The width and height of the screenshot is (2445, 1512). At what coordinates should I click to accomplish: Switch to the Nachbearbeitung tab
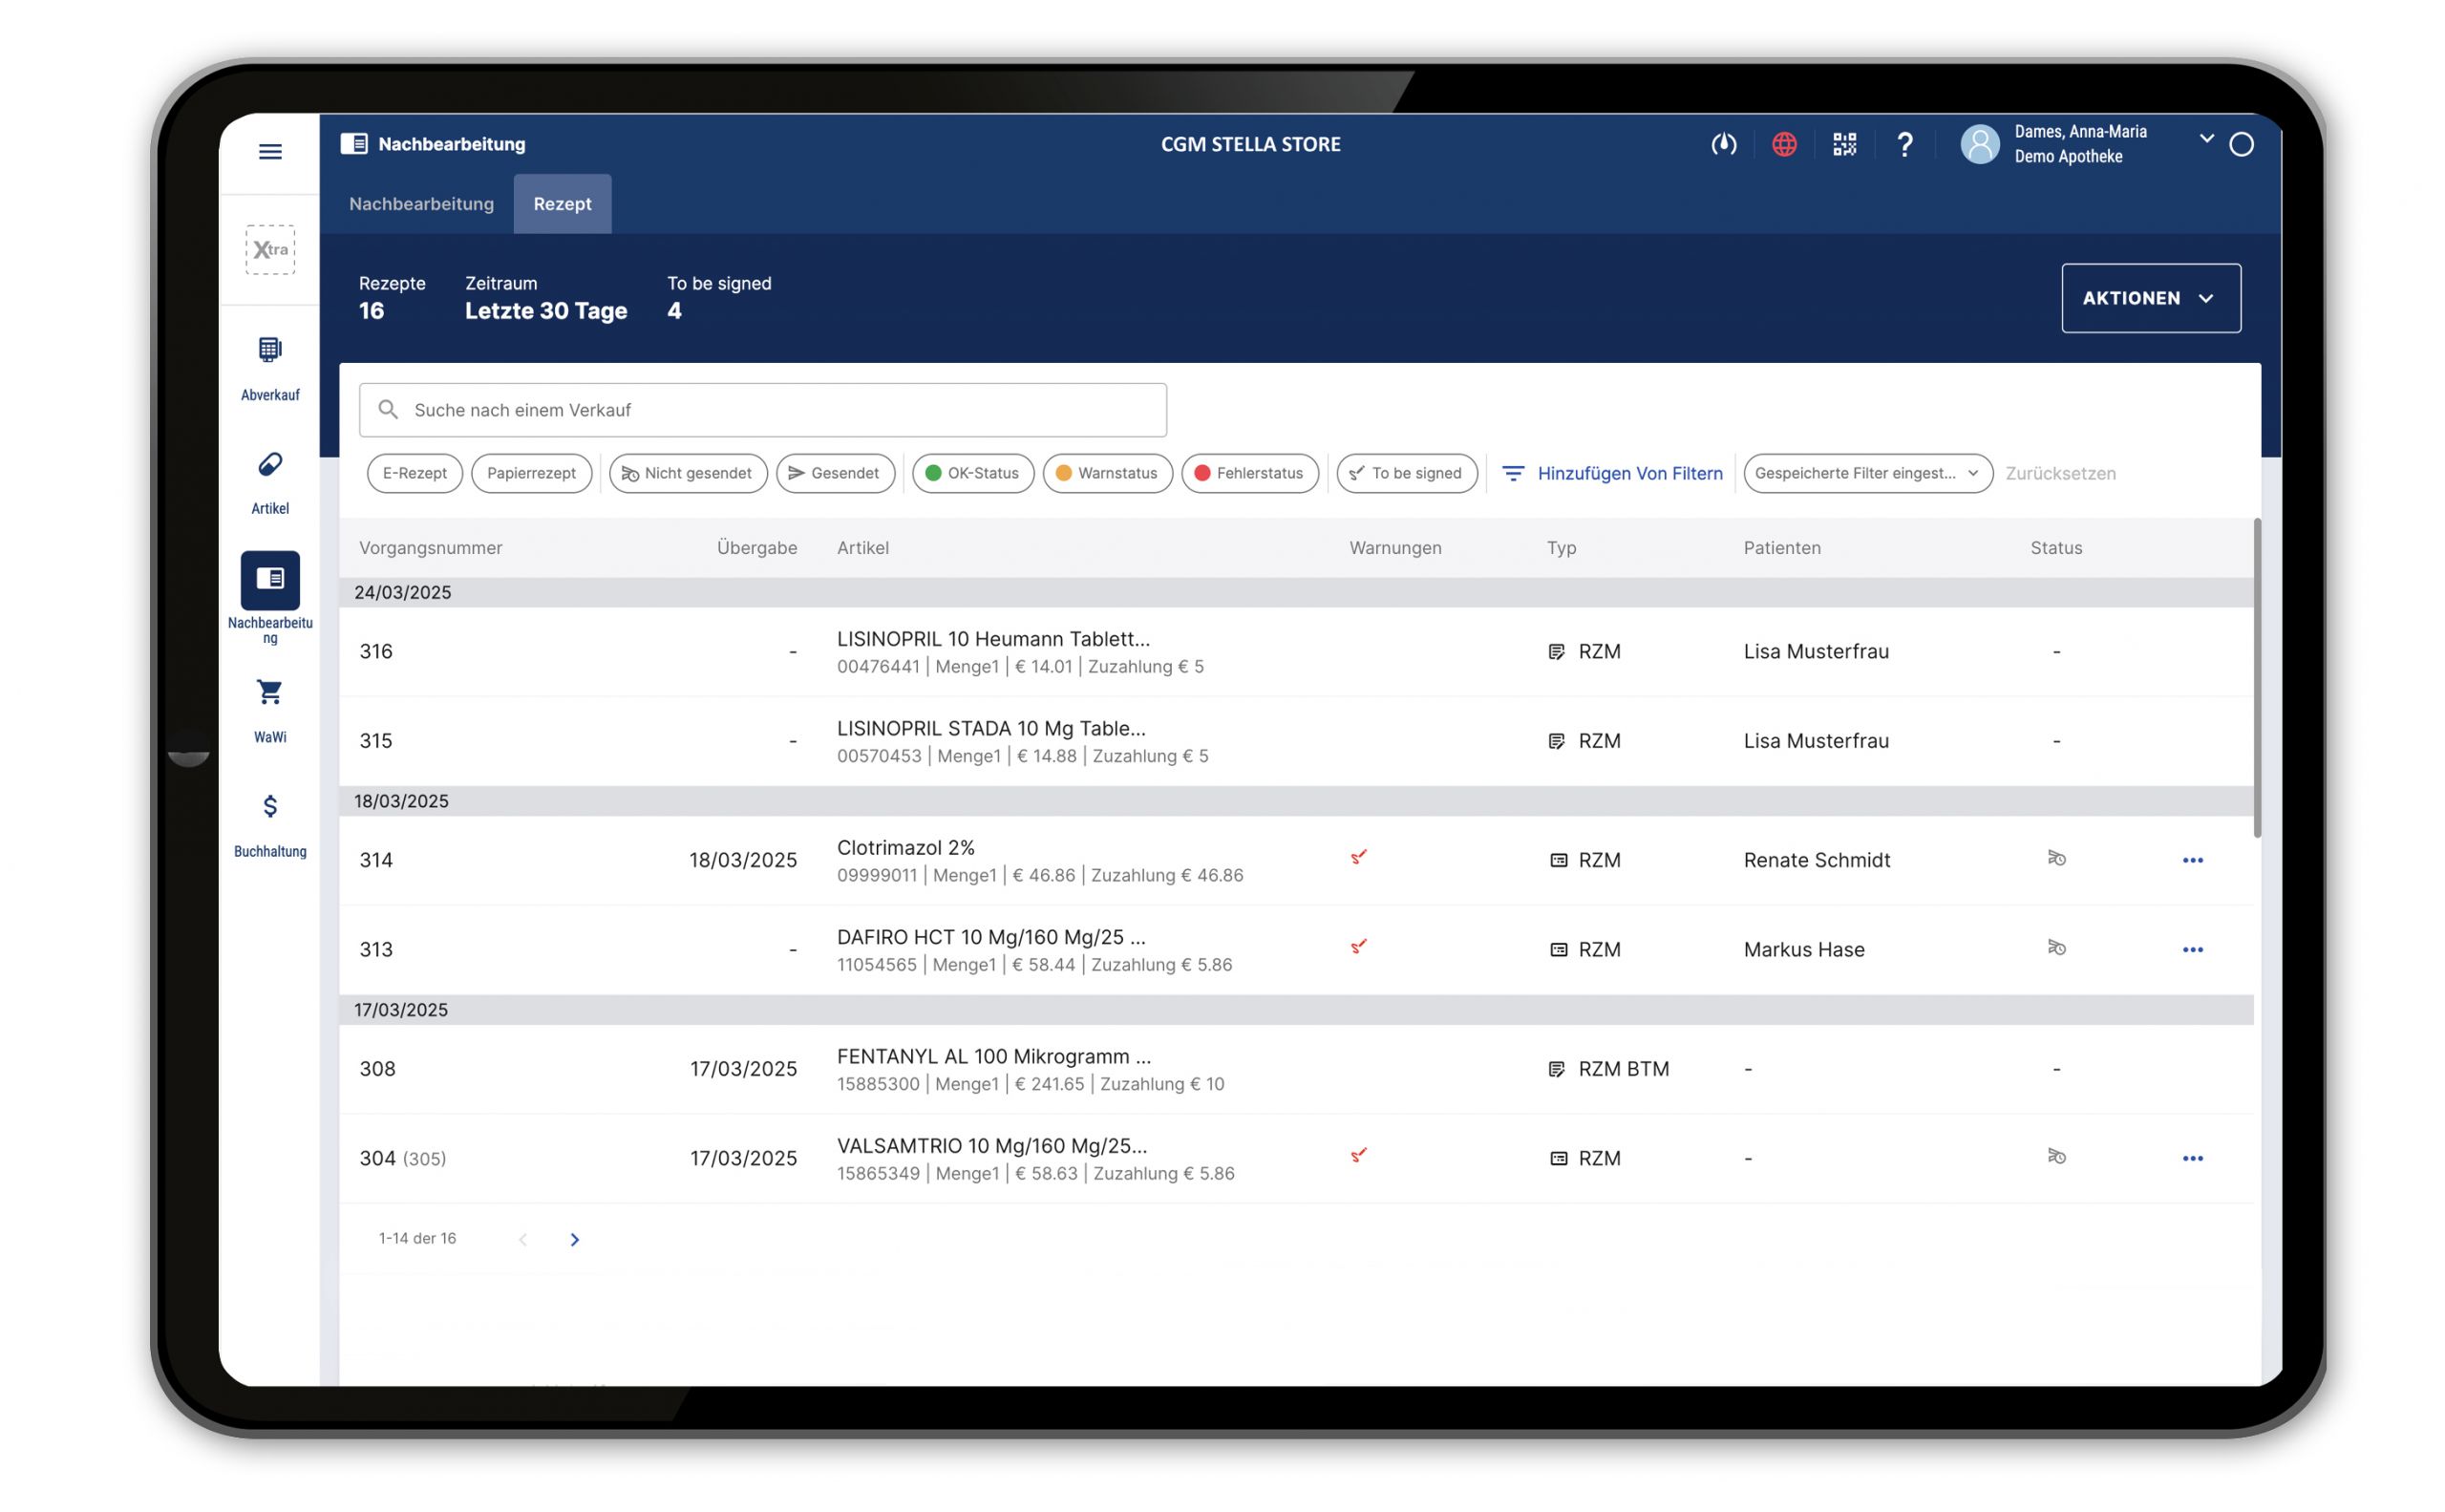421,204
